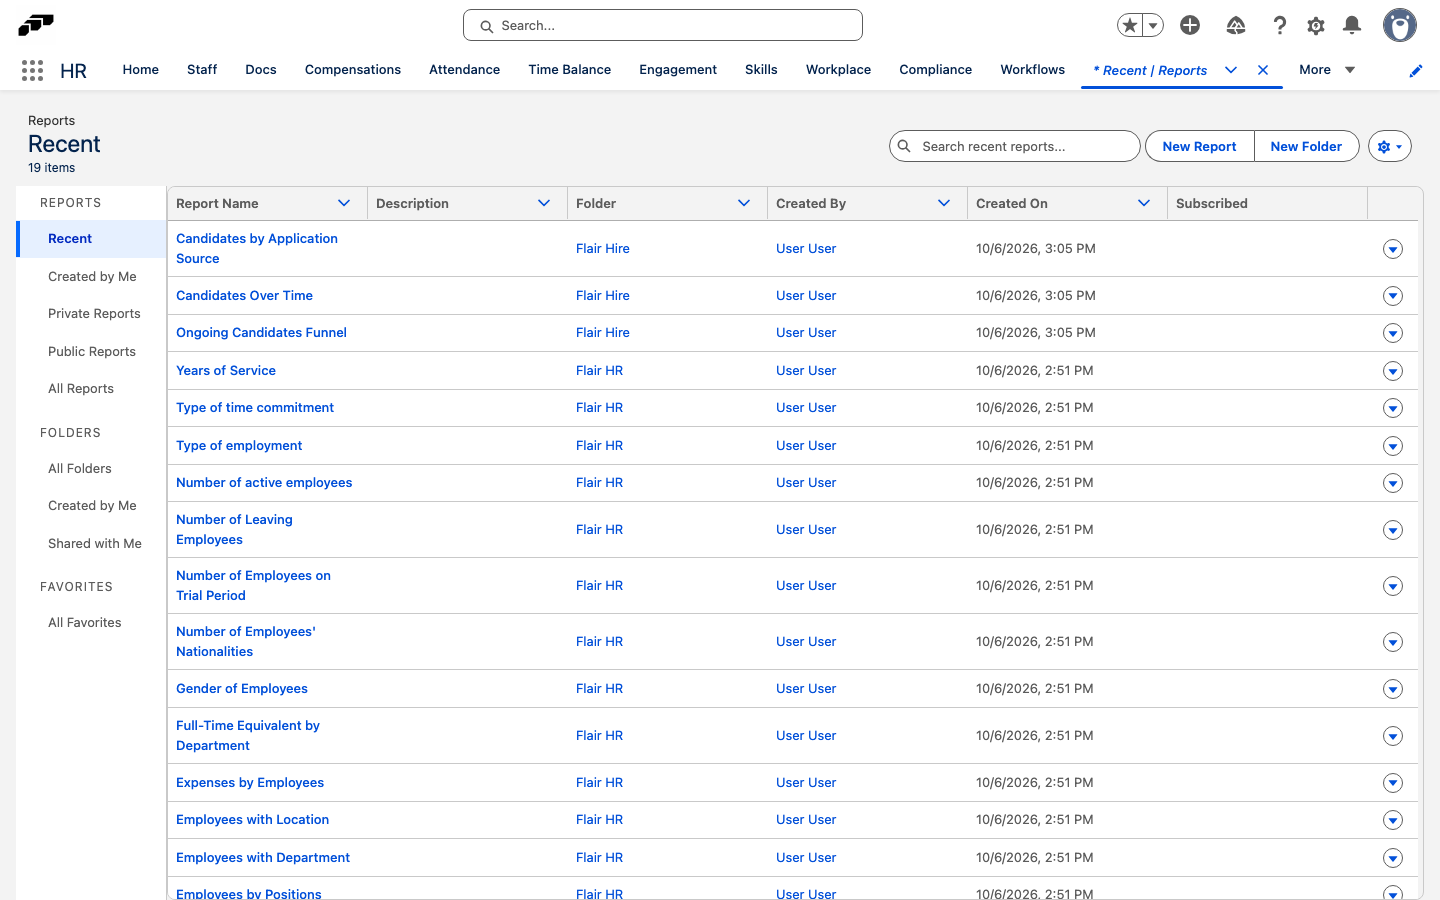The image size is (1440, 900).
Task: Open the Report Name column menu
Action: [x=344, y=203]
